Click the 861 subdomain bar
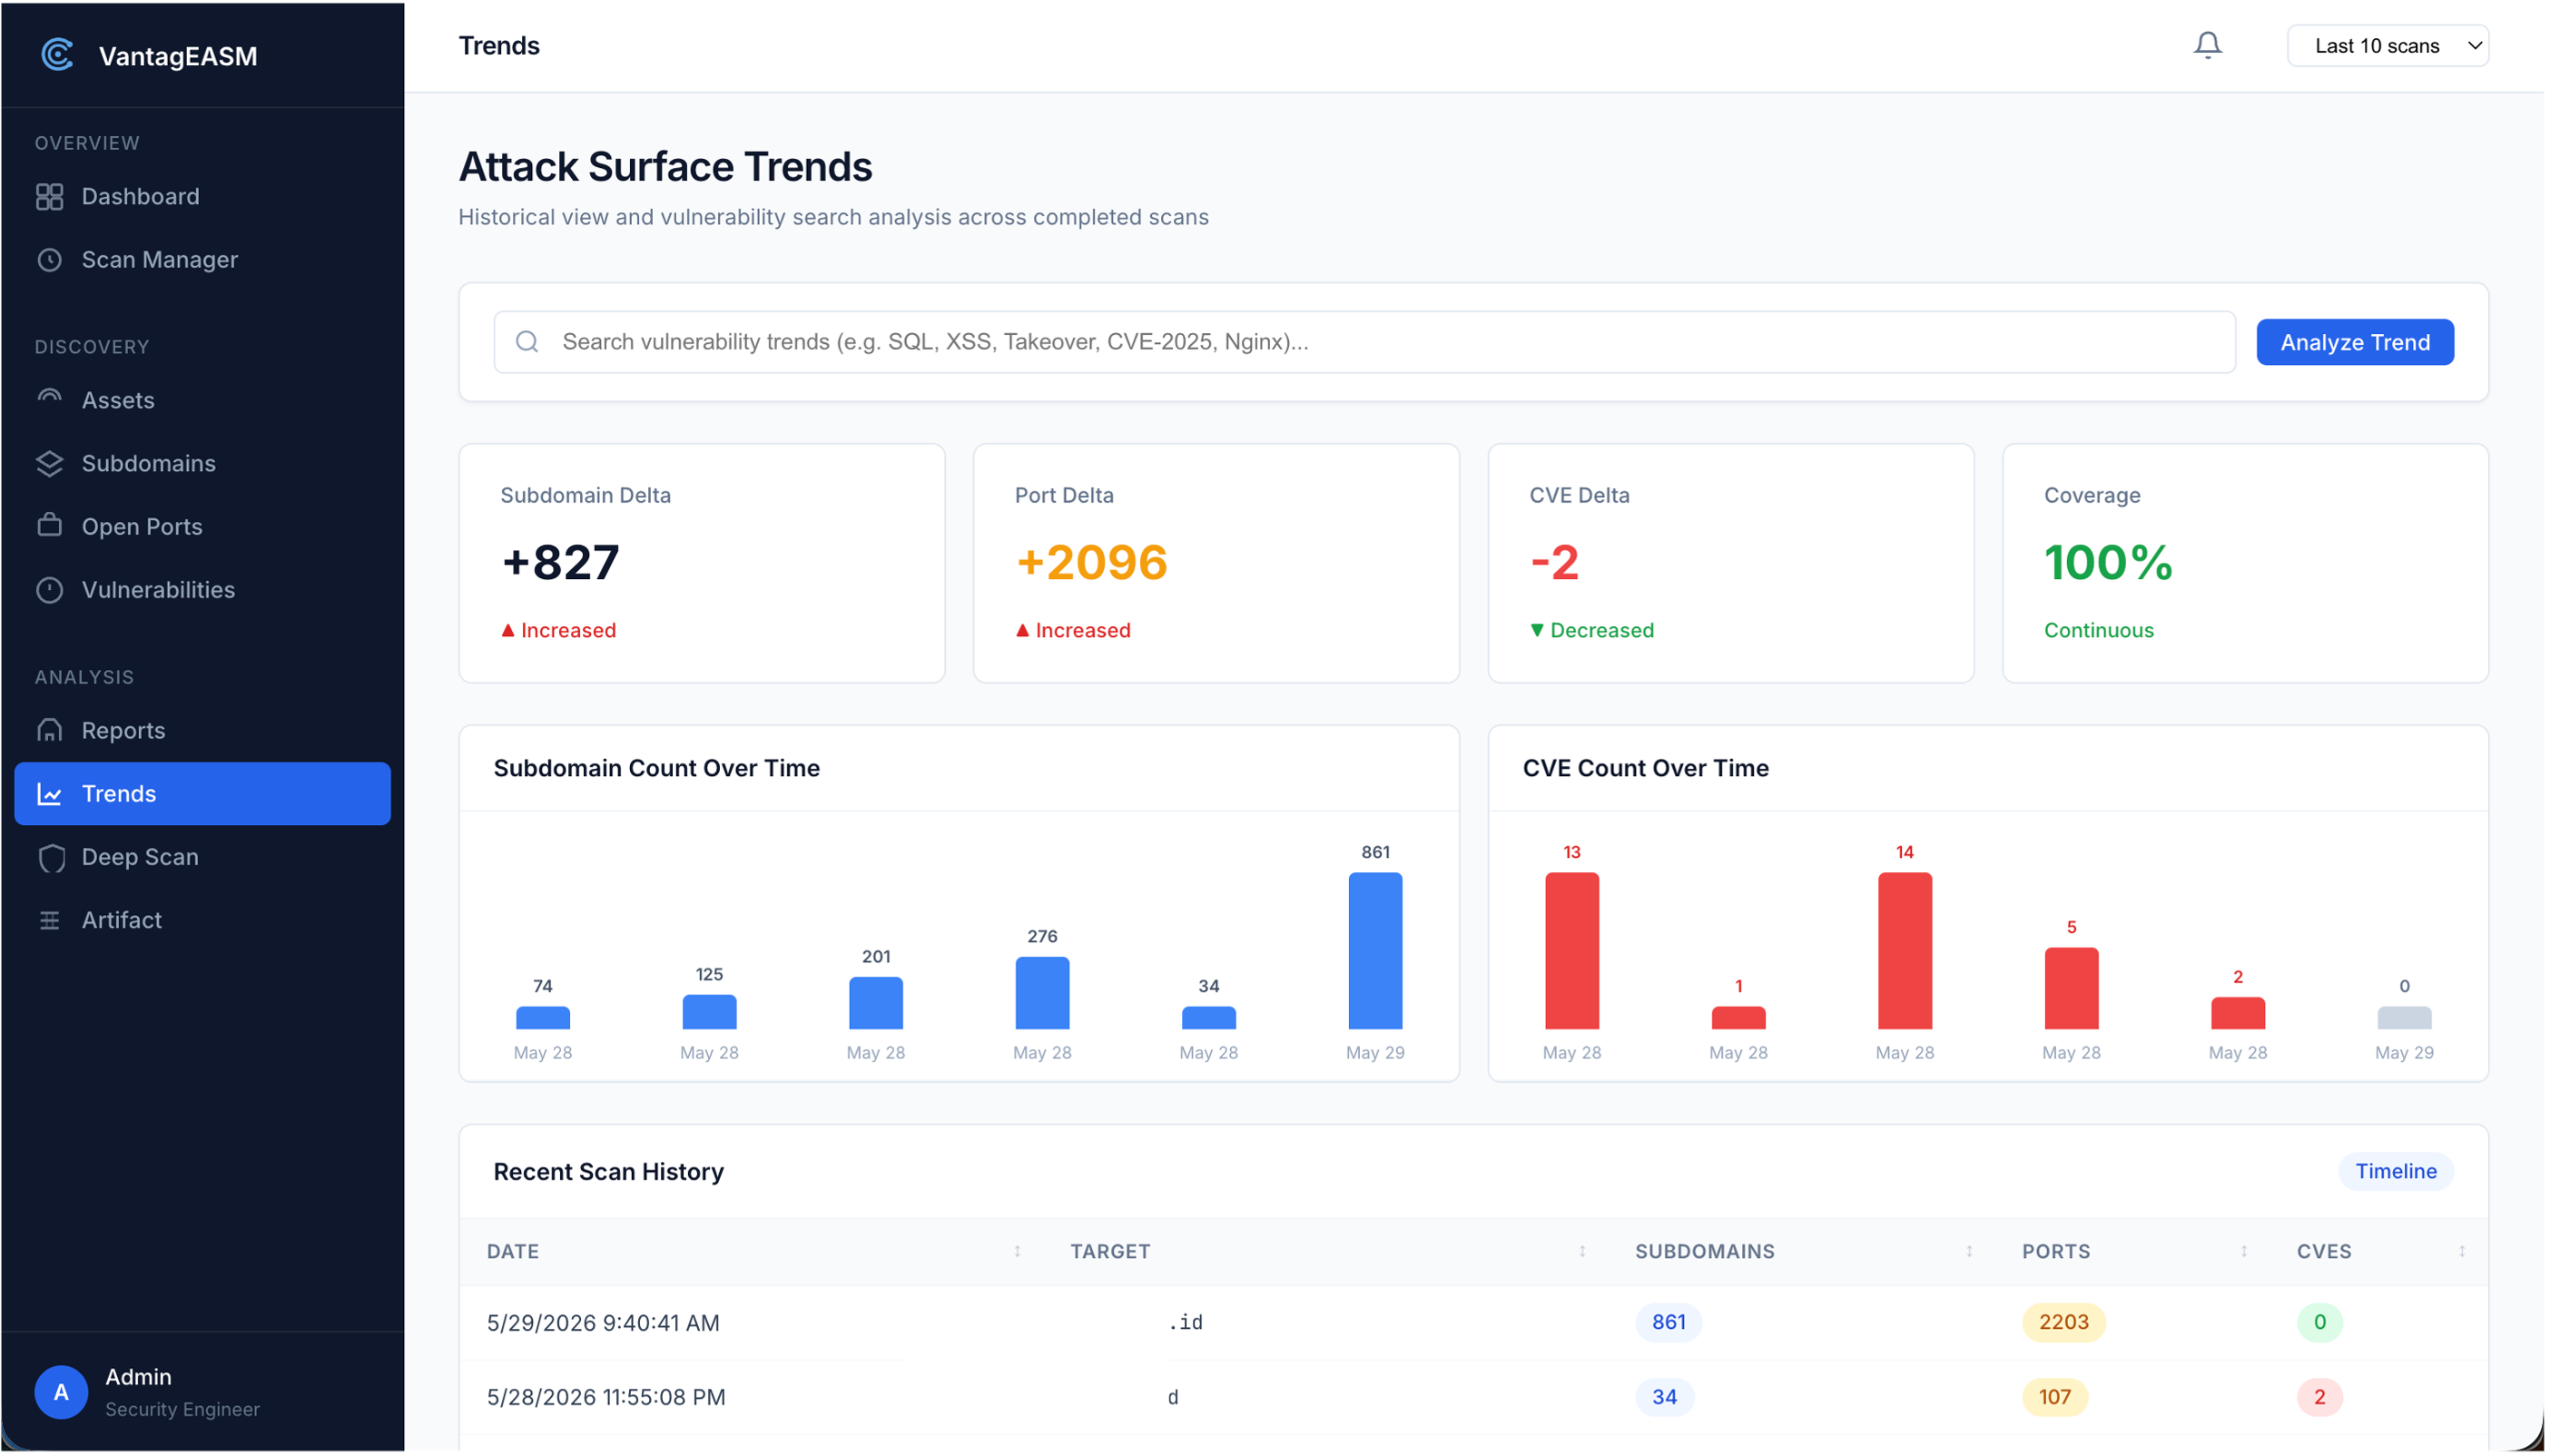The image size is (2550, 1456). pos(1375,950)
